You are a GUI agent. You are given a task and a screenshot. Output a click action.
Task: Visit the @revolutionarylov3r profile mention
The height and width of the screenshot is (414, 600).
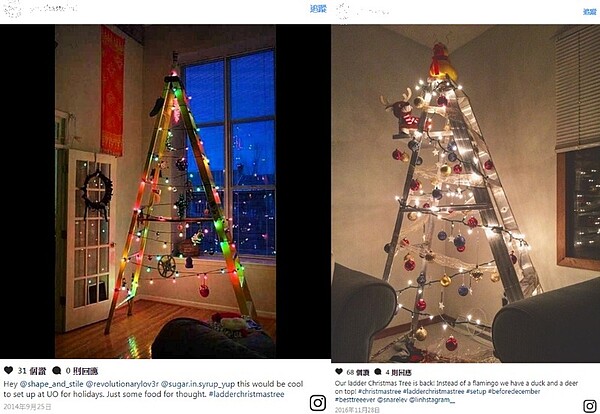click(122, 384)
